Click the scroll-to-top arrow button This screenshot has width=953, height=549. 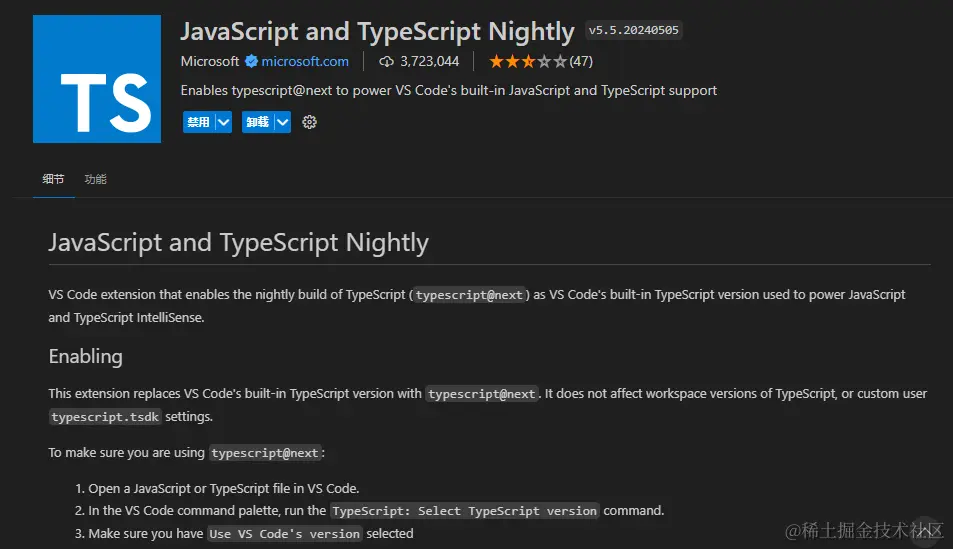(x=926, y=533)
